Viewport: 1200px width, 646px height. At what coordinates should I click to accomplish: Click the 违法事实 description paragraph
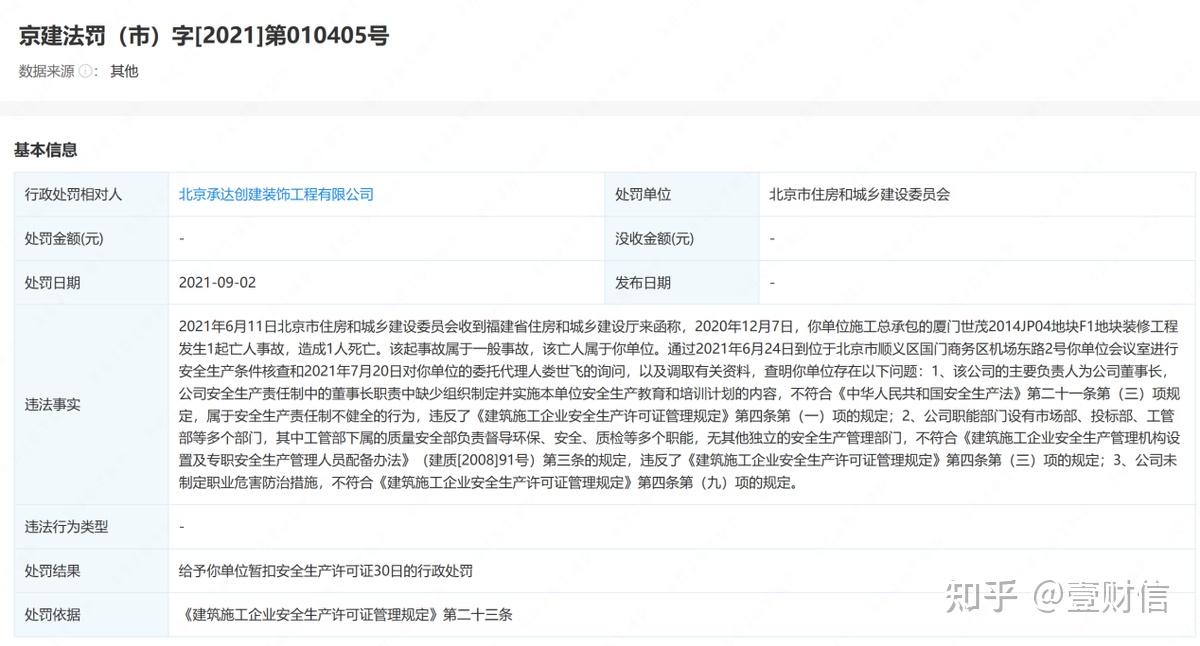[678, 405]
